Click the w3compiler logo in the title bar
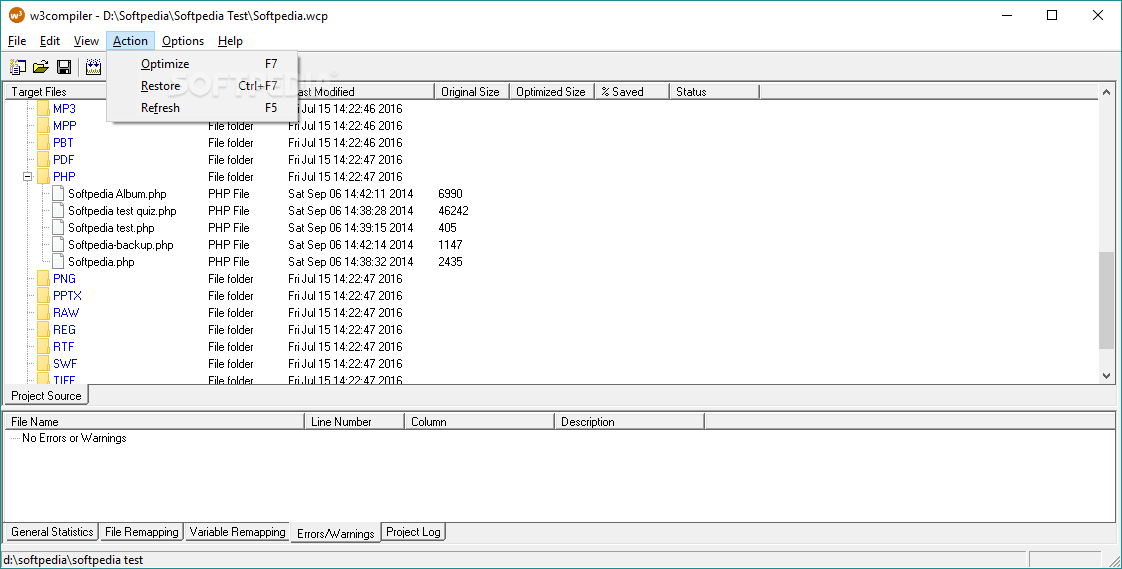Screen dimensions: 1122x569 pos(16,15)
